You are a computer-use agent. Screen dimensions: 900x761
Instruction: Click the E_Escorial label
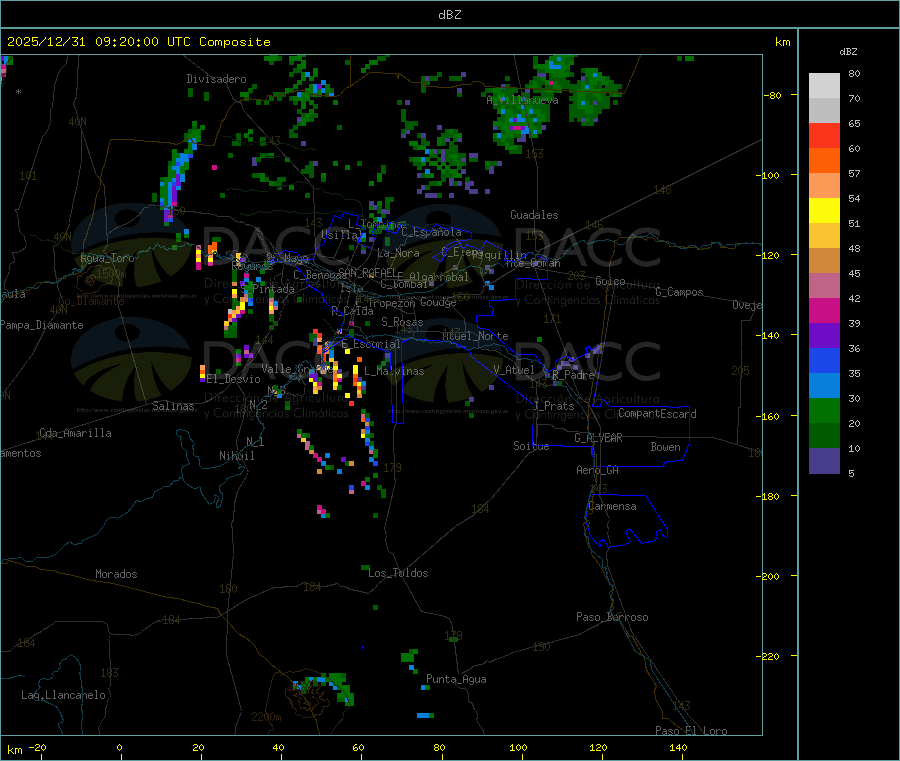click(371, 344)
